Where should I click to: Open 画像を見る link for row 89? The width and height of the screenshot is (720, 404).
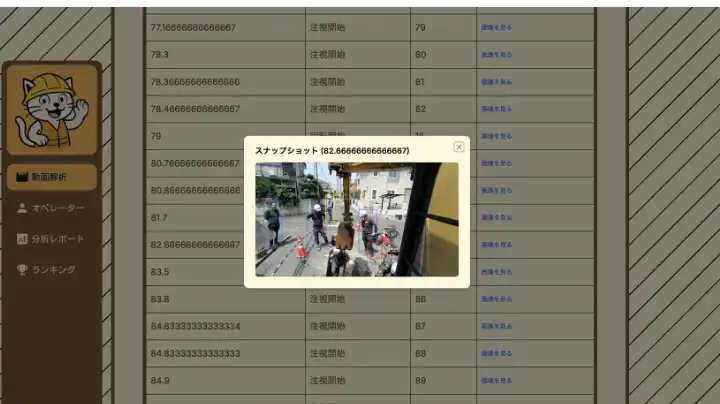click(x=496, y=380)
